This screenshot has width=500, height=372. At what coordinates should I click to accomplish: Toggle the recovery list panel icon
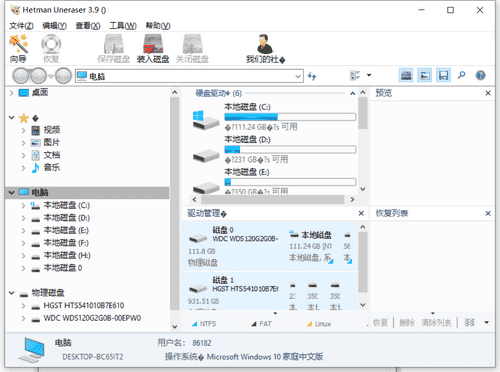tap(443, 75)
